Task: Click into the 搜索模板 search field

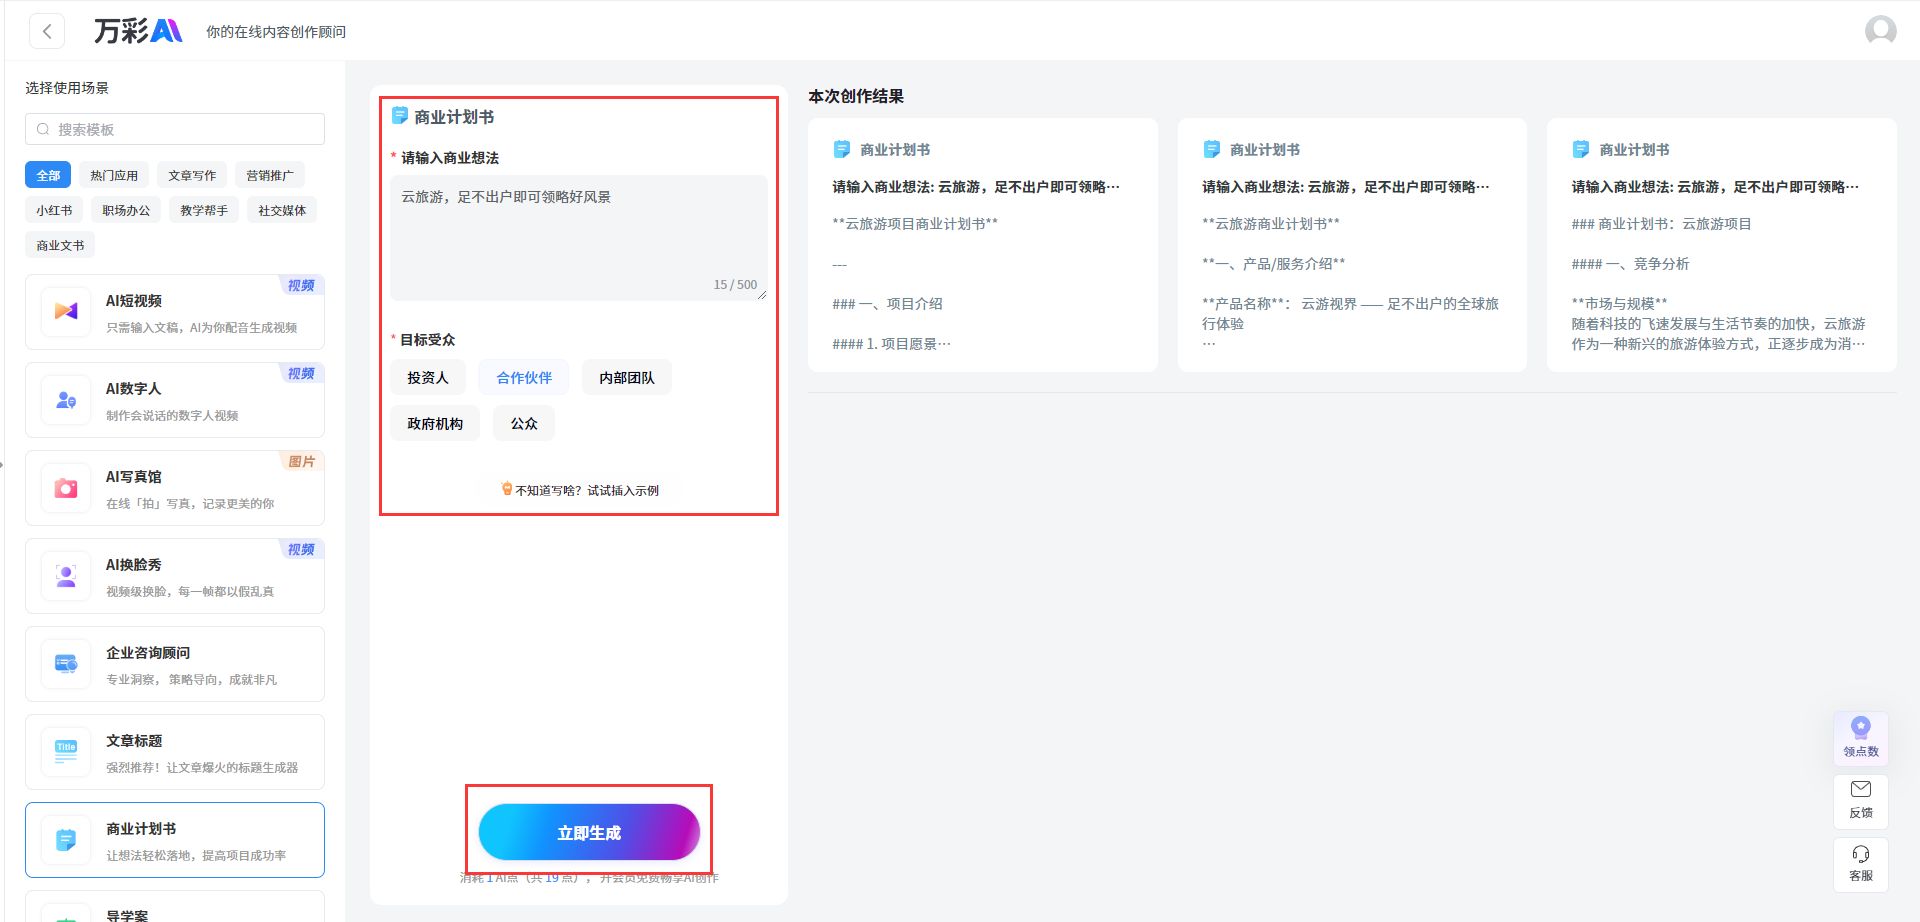Action: pyautogui.click(x=175, y=129)
